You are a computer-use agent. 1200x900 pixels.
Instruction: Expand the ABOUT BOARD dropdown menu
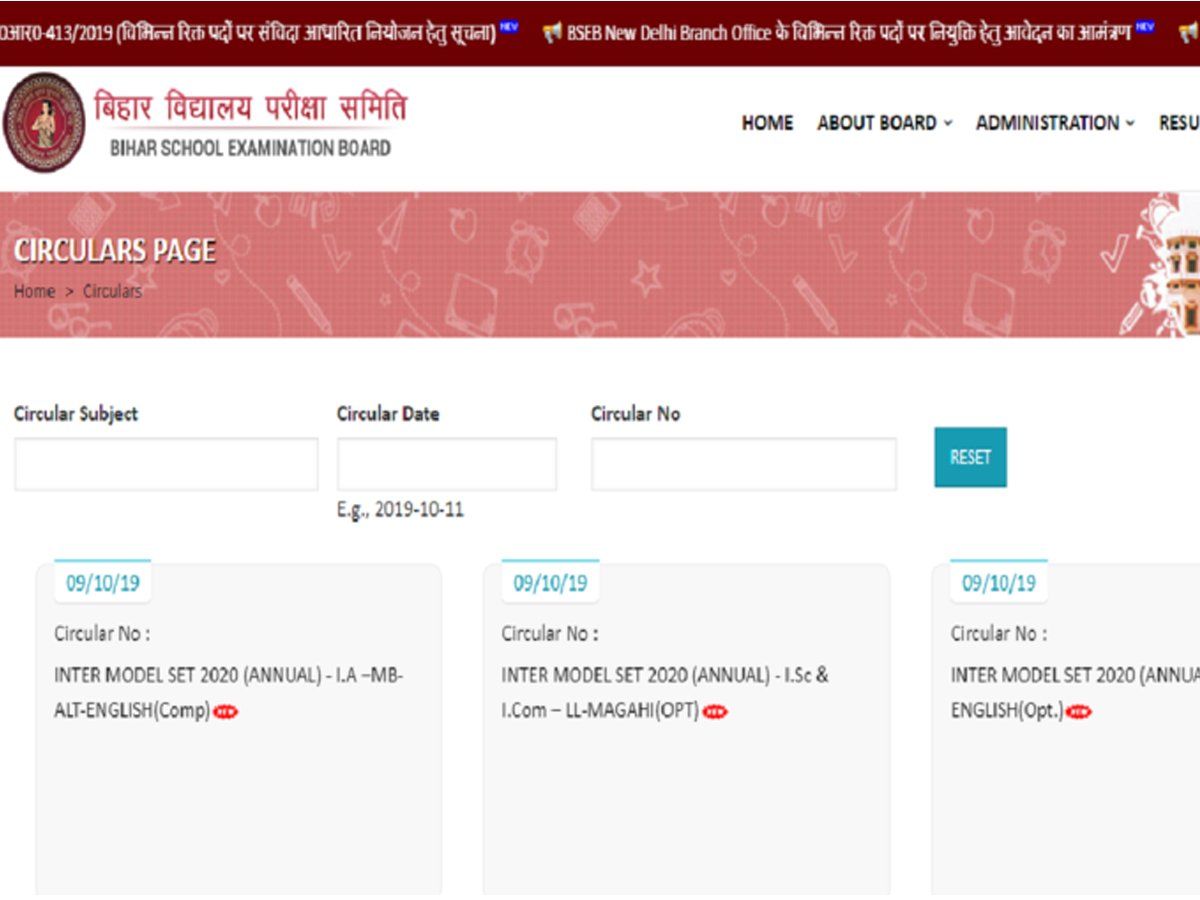tap(884, 123)
